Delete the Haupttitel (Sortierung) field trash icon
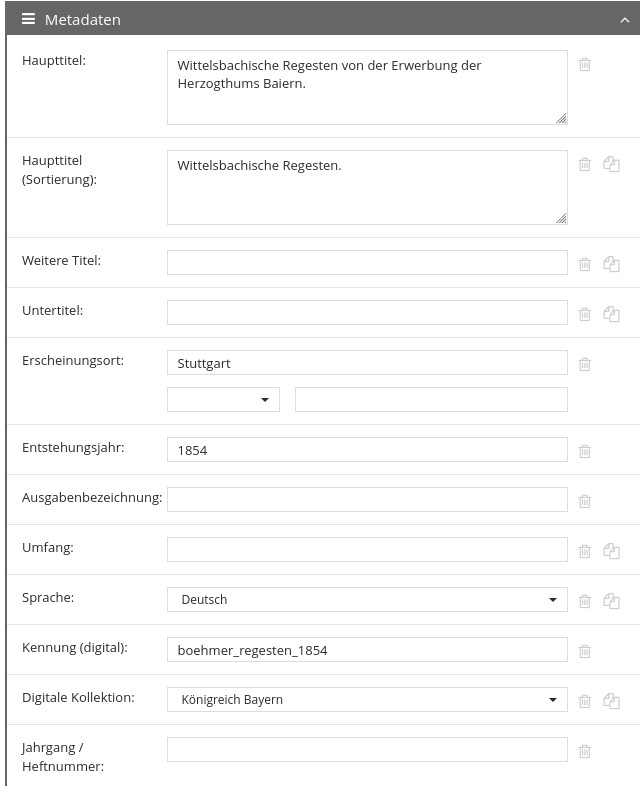The height and width of the screenshot is (786, 640). point(584,164)
